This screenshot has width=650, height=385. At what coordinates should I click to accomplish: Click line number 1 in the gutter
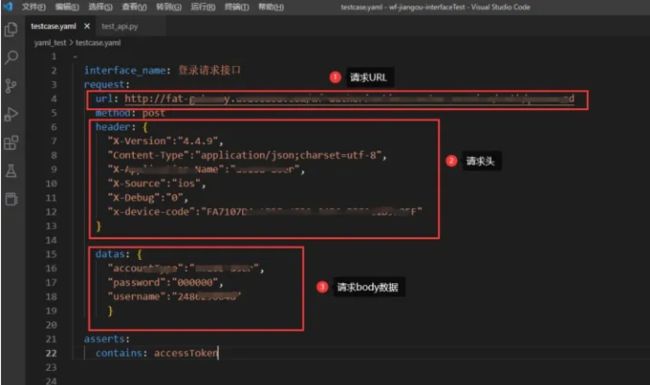click(x=54, y=56)
